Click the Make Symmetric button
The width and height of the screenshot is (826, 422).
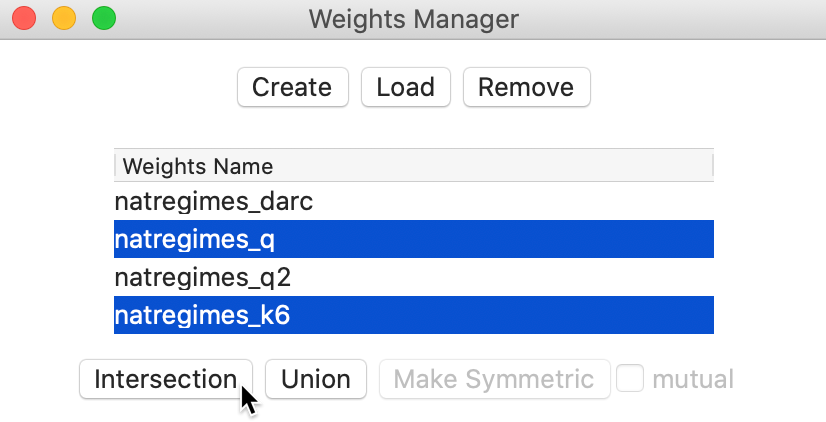(x=494, y=379)
